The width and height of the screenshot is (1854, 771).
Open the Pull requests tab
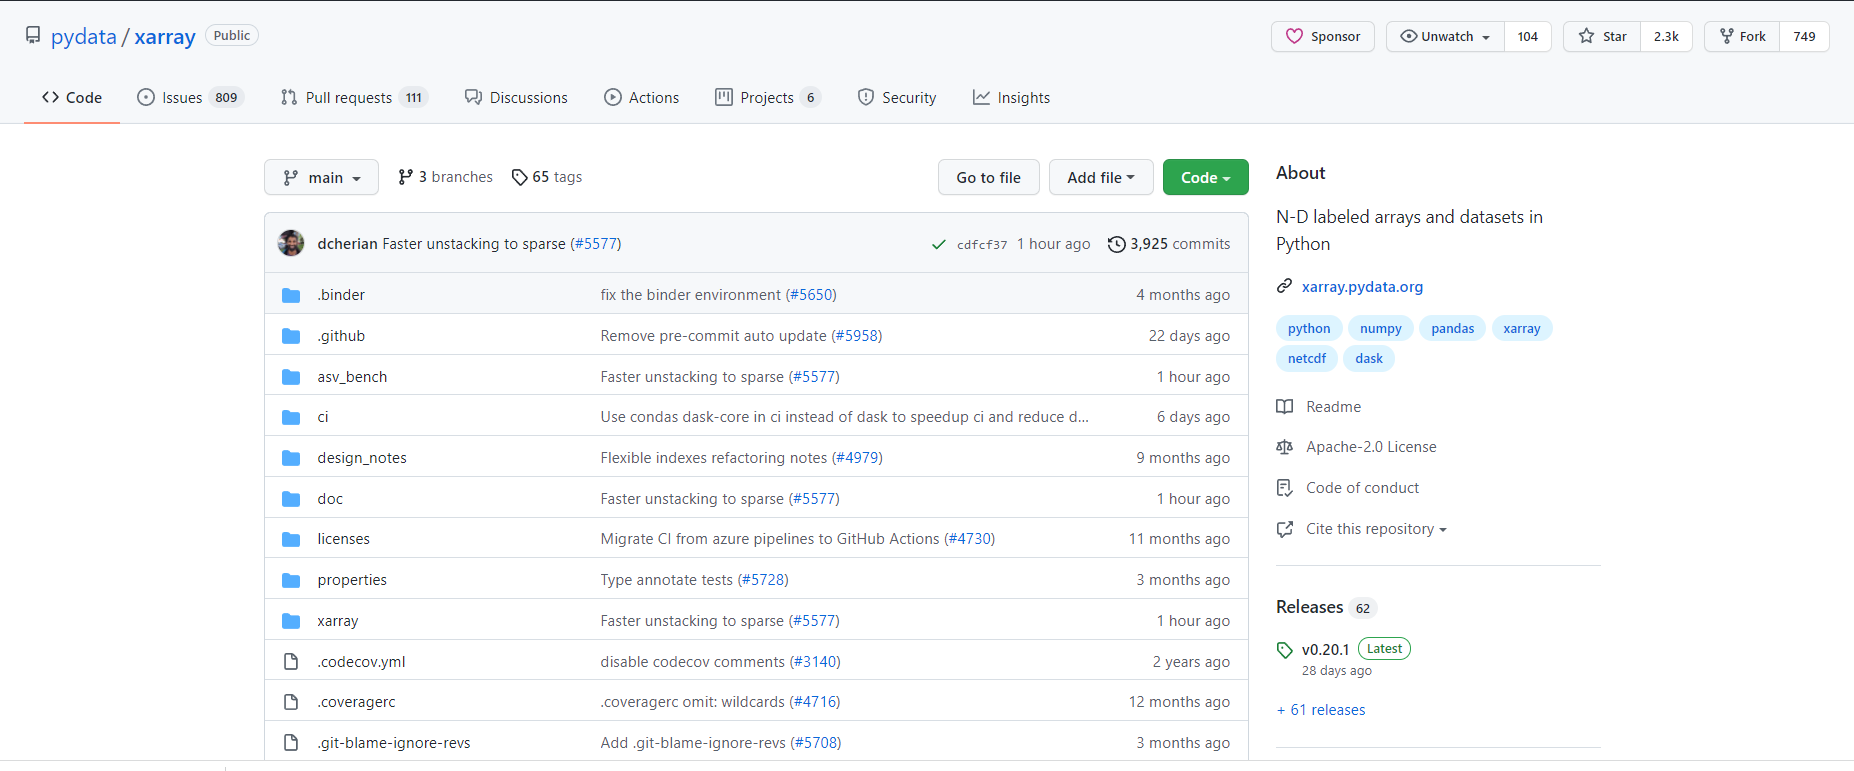coord(348,98)
